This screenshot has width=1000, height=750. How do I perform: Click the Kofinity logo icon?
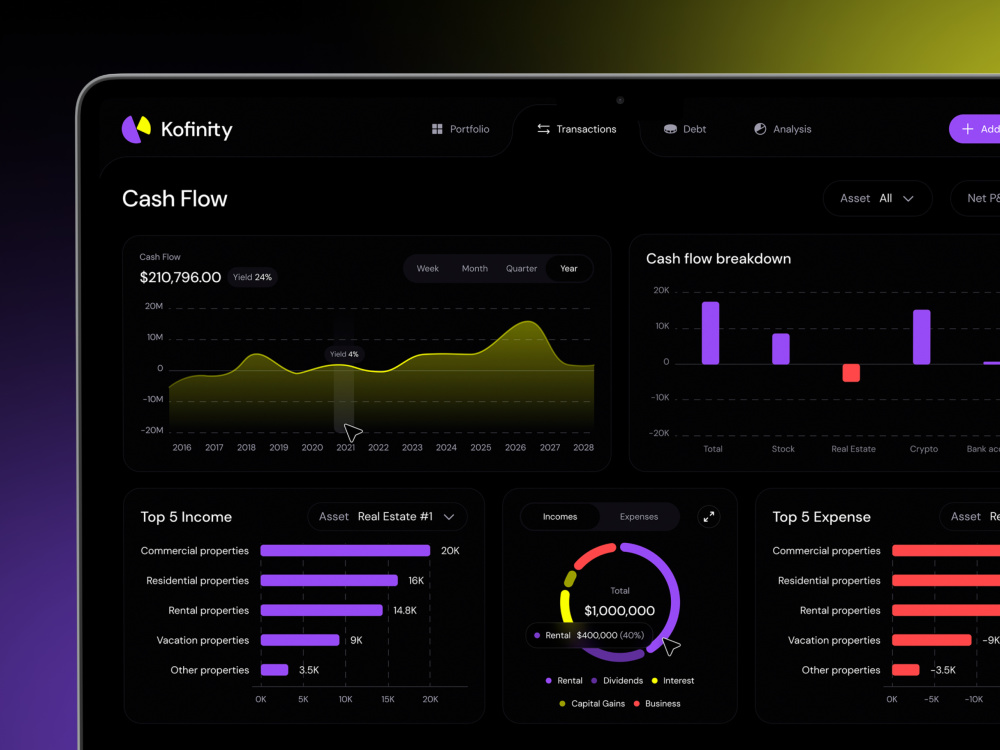(x=136, y=129)
